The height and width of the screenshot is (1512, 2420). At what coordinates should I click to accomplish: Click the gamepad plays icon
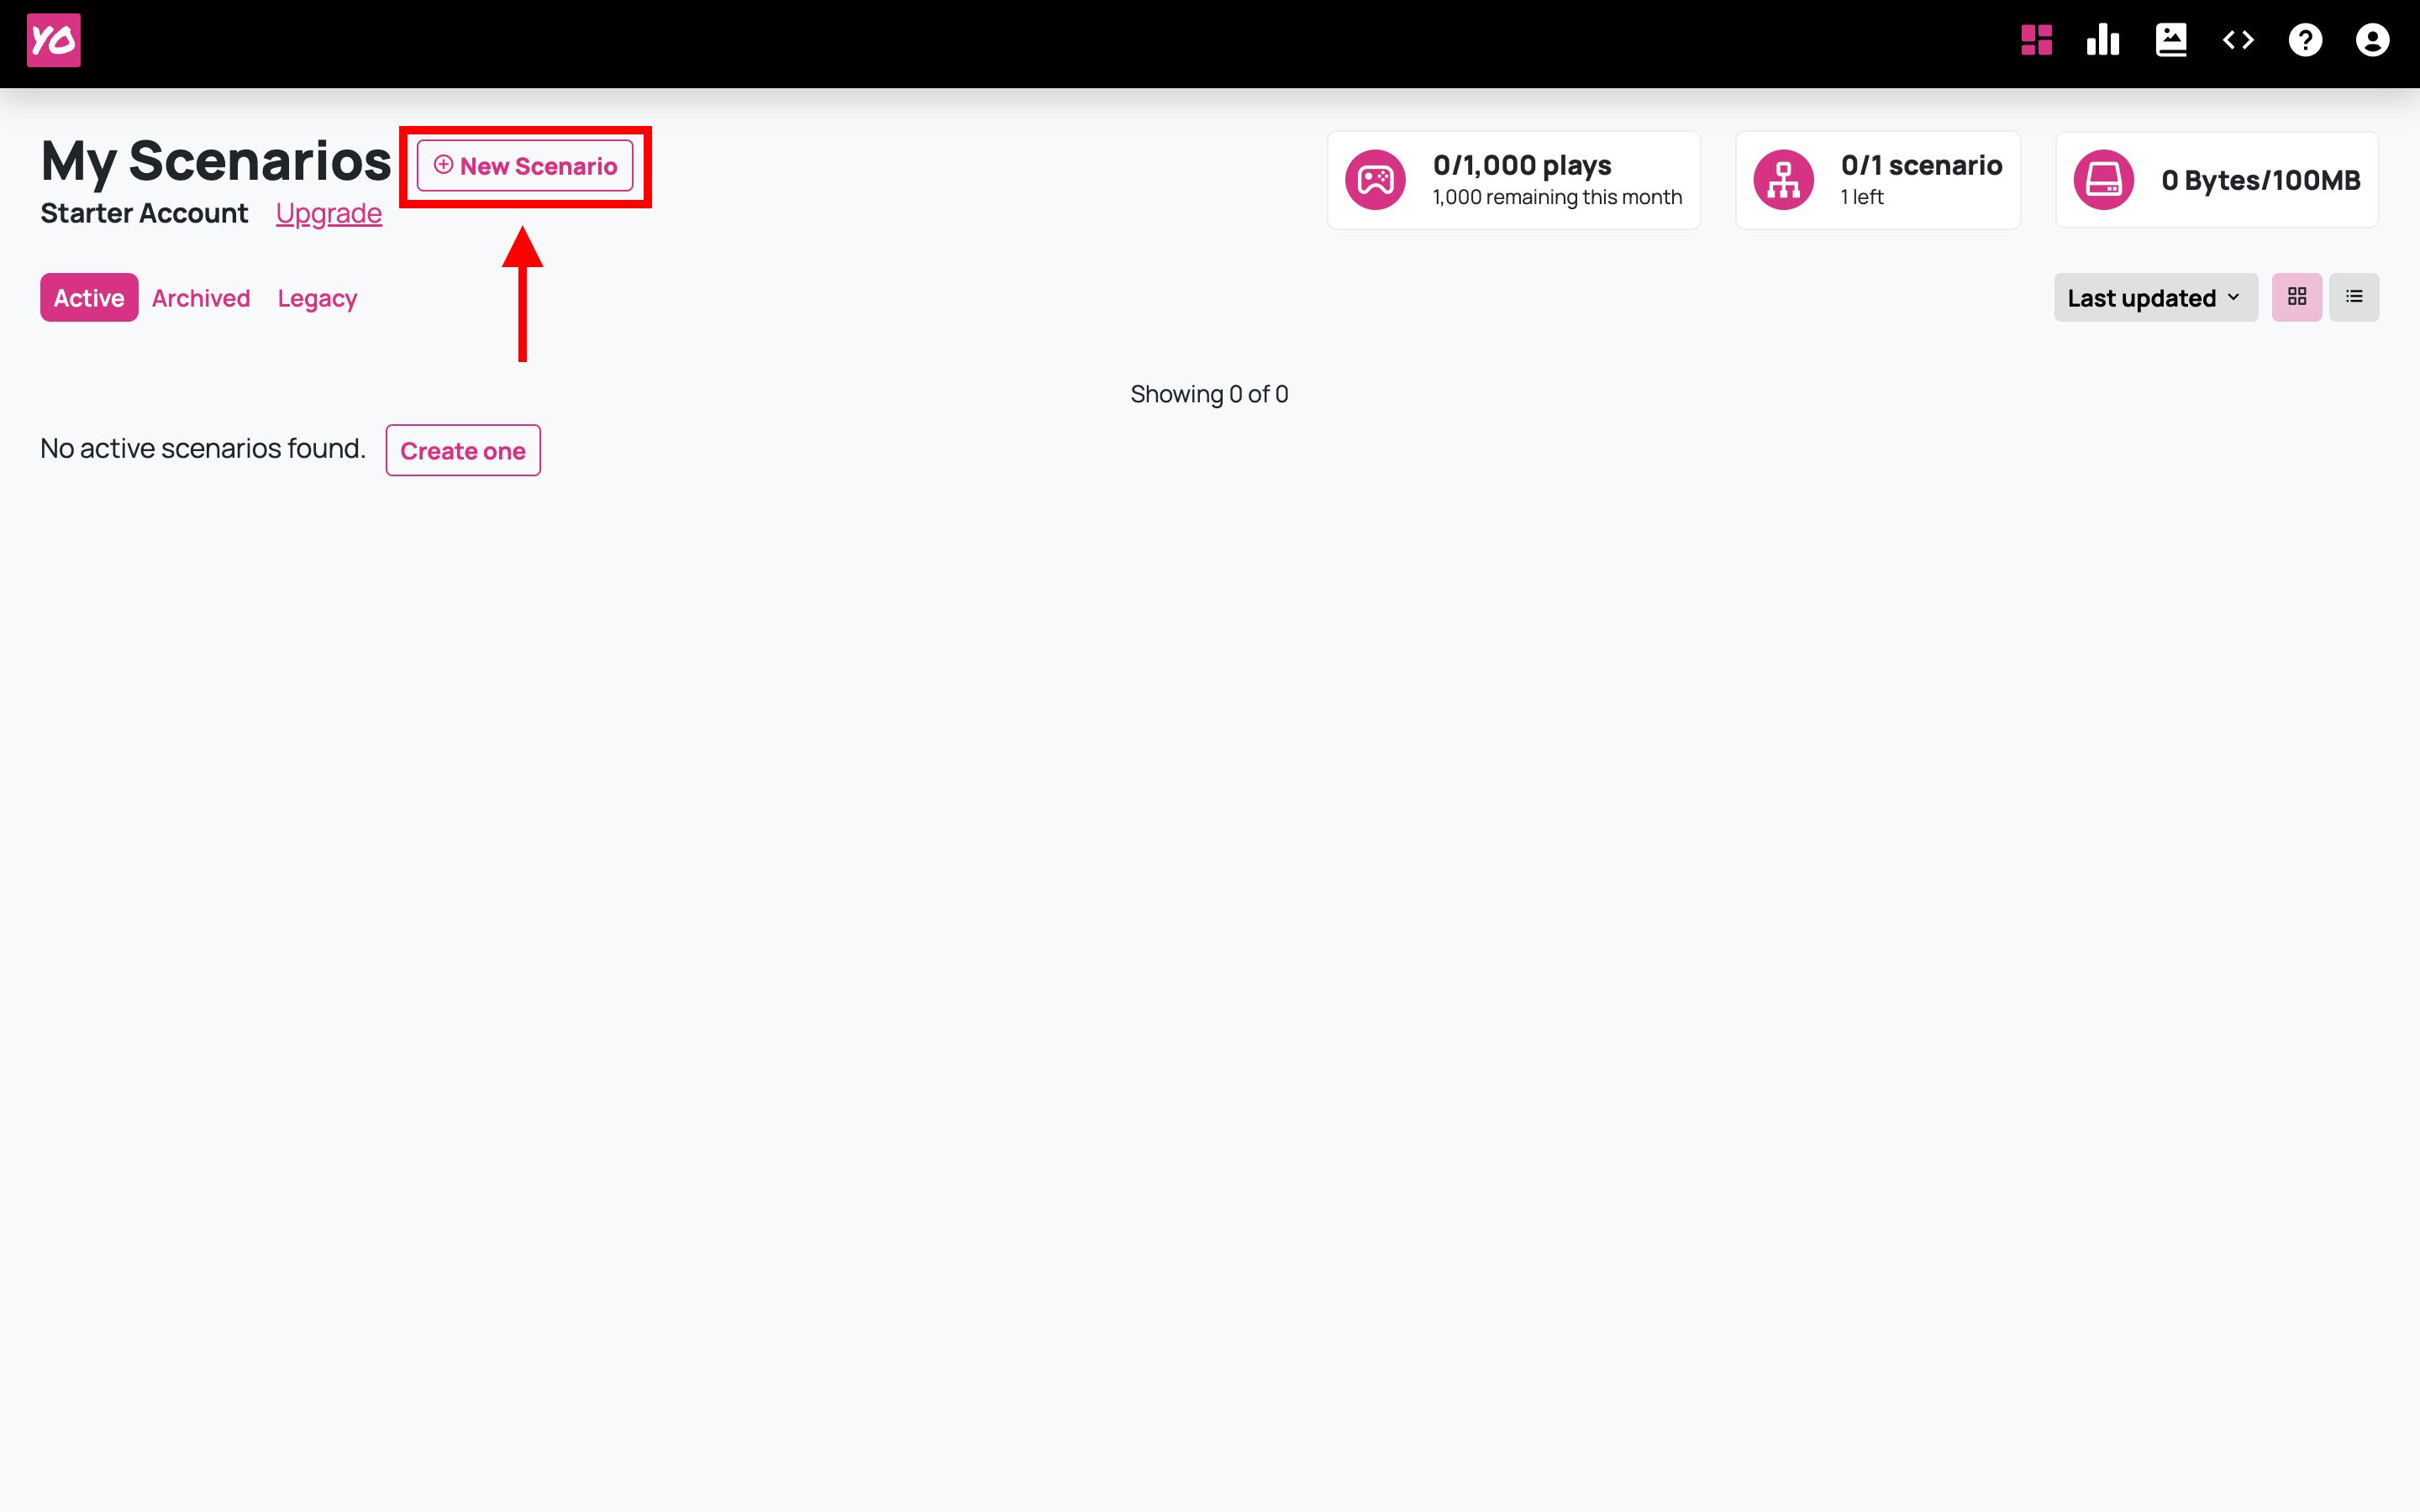[1375, 180]
